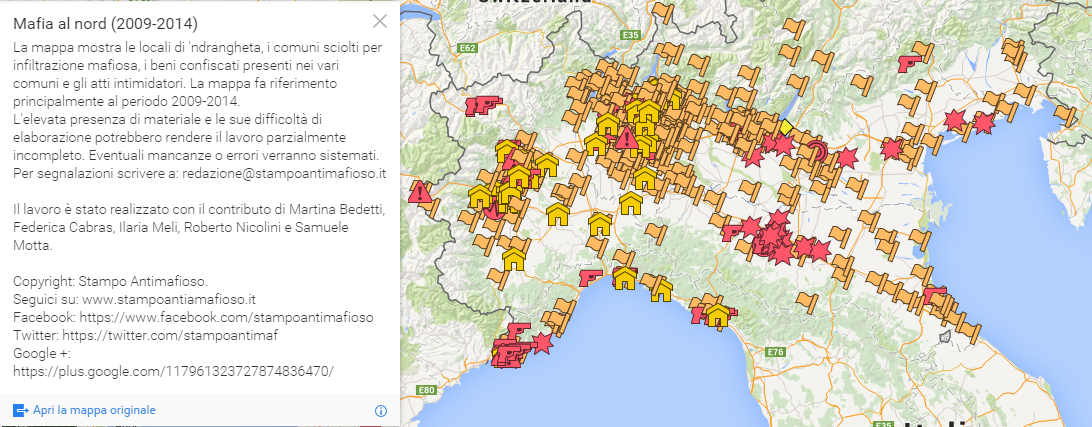Image resolution: width=1092 pixels, height=427 pixels.
Task: Select the red gun marker near road E62
Action: tap(483, 104)
